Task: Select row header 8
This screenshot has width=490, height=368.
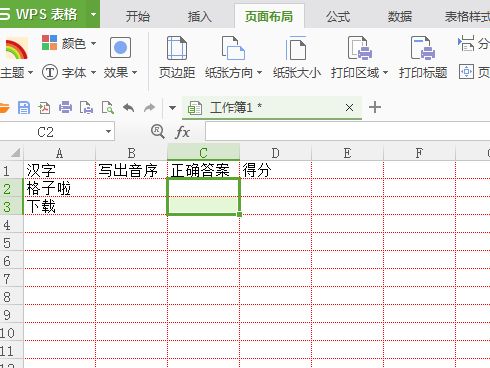Action: (x=11, y=296)
